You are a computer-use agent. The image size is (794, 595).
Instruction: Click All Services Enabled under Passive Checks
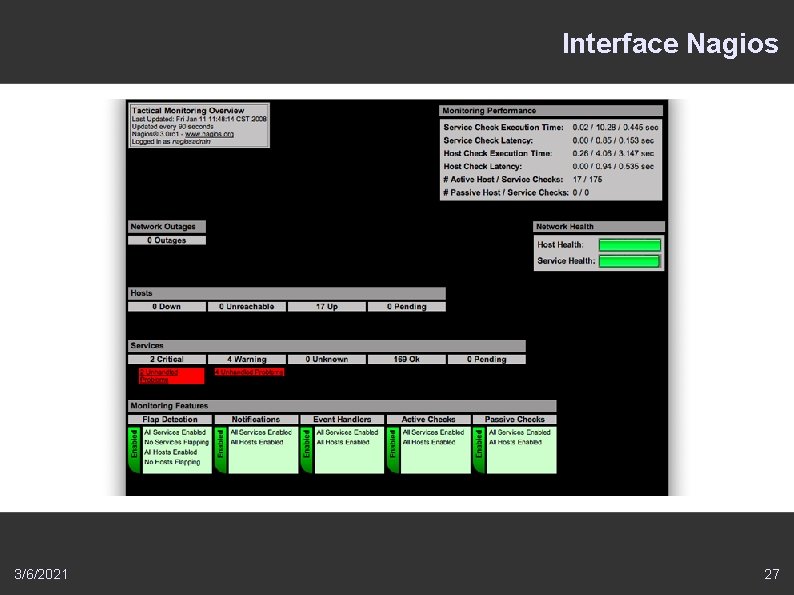(x=519, y=432)
